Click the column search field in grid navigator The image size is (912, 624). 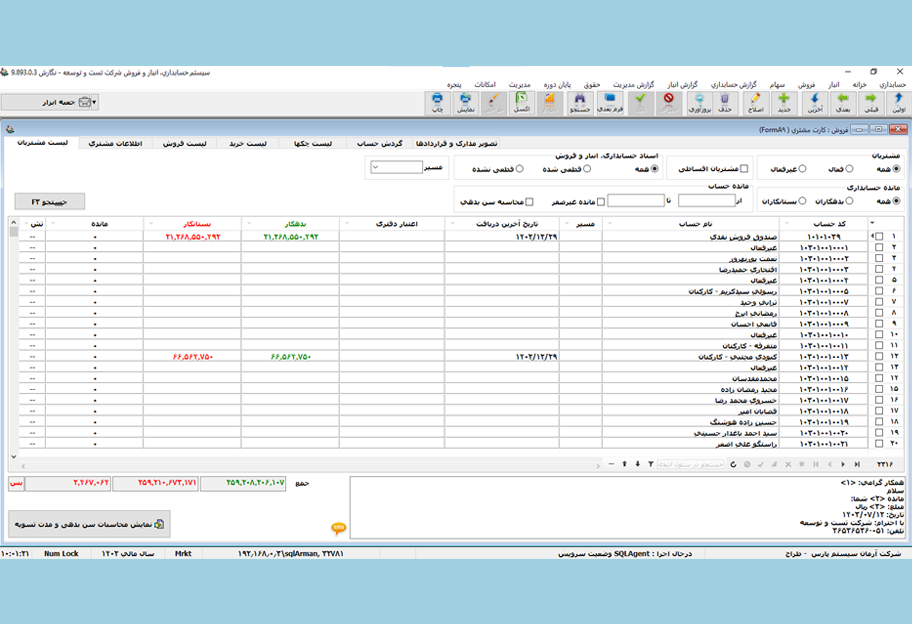tap(690, 464)
